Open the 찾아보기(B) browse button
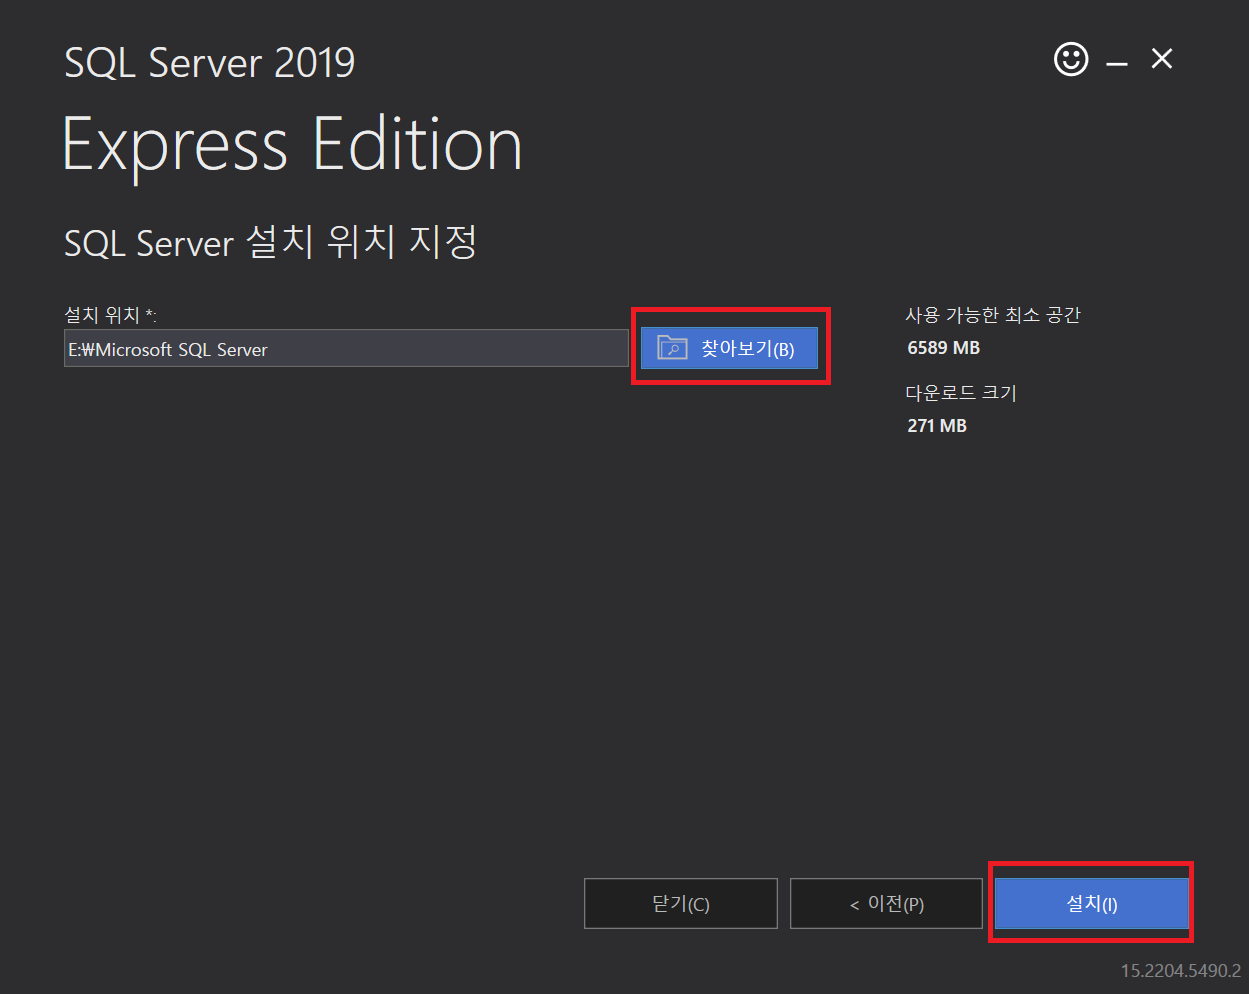Image resolution: width=1249 pixels, height=994 pixels. [x=729, y=348]
